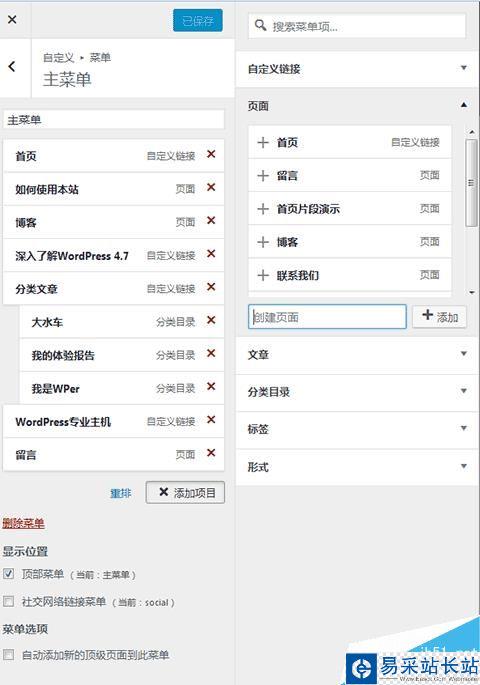Open the WordPress专业主机 menu item
Viewport: 480px width, 685px height.
coord(114,422)
